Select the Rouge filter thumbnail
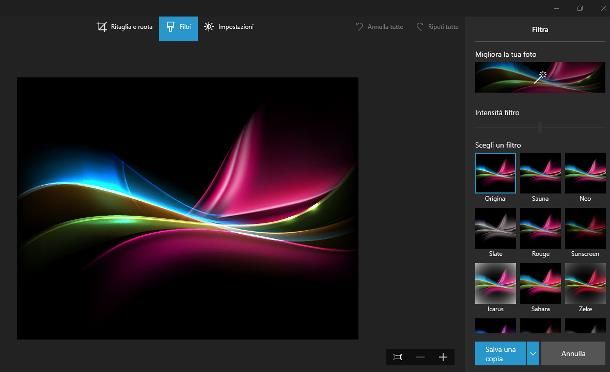The height and width of the screenshot is (372, 610). click(540, 228)
